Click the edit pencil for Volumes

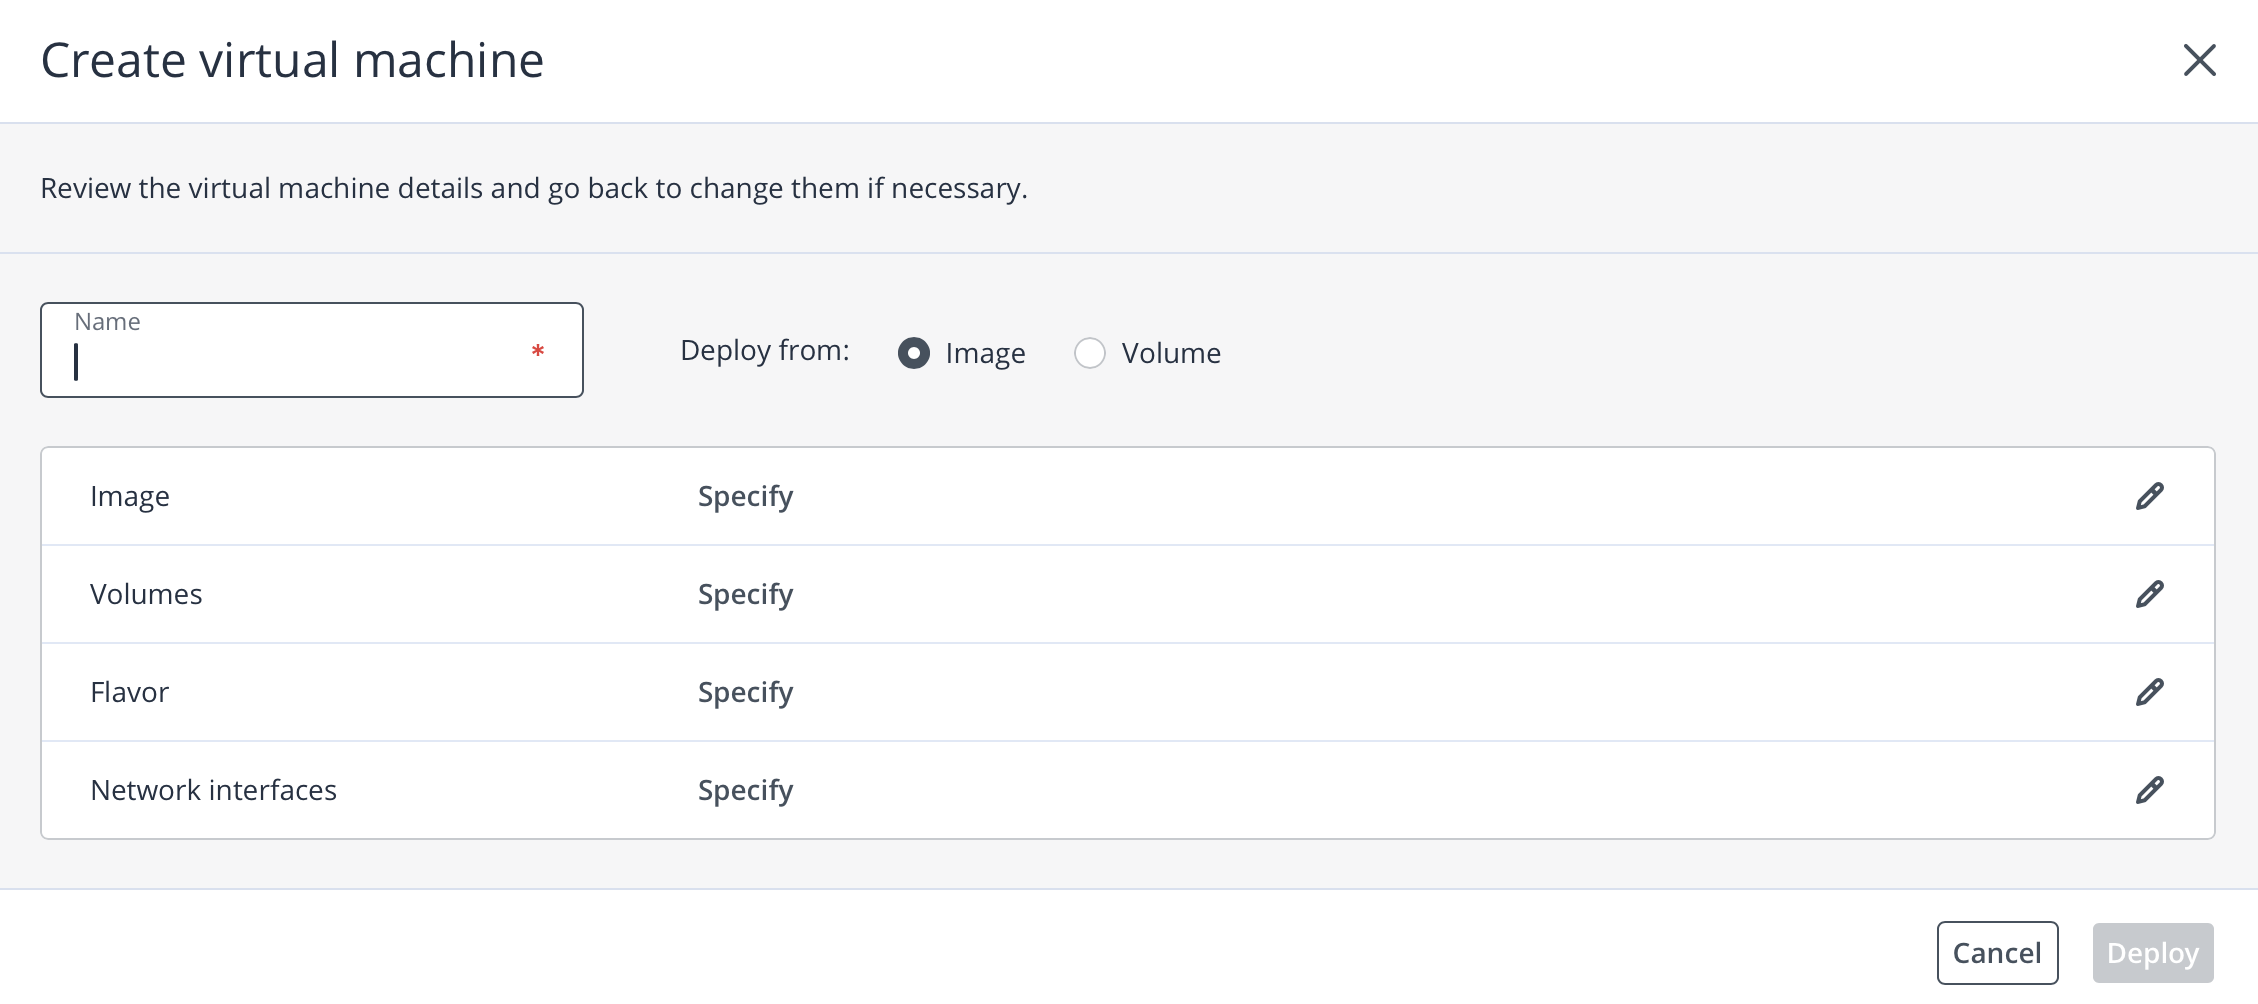tap(2149, 594)
